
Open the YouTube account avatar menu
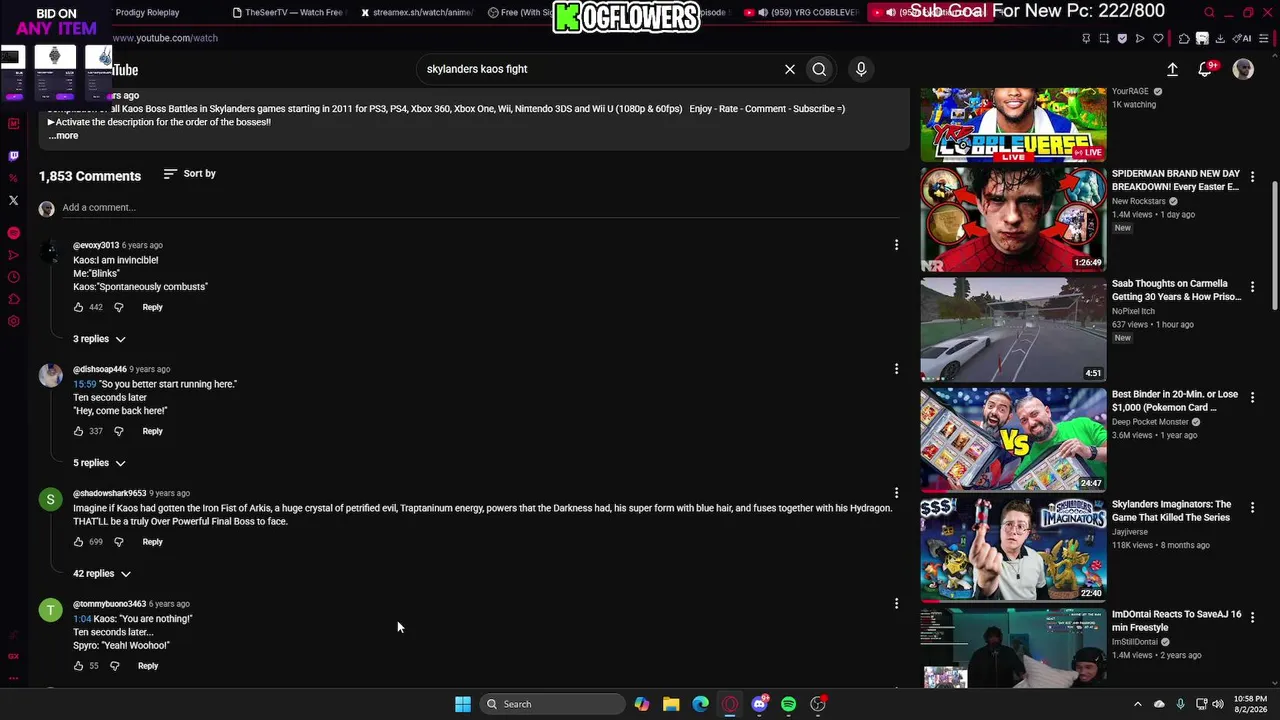tap(1243, 69)
